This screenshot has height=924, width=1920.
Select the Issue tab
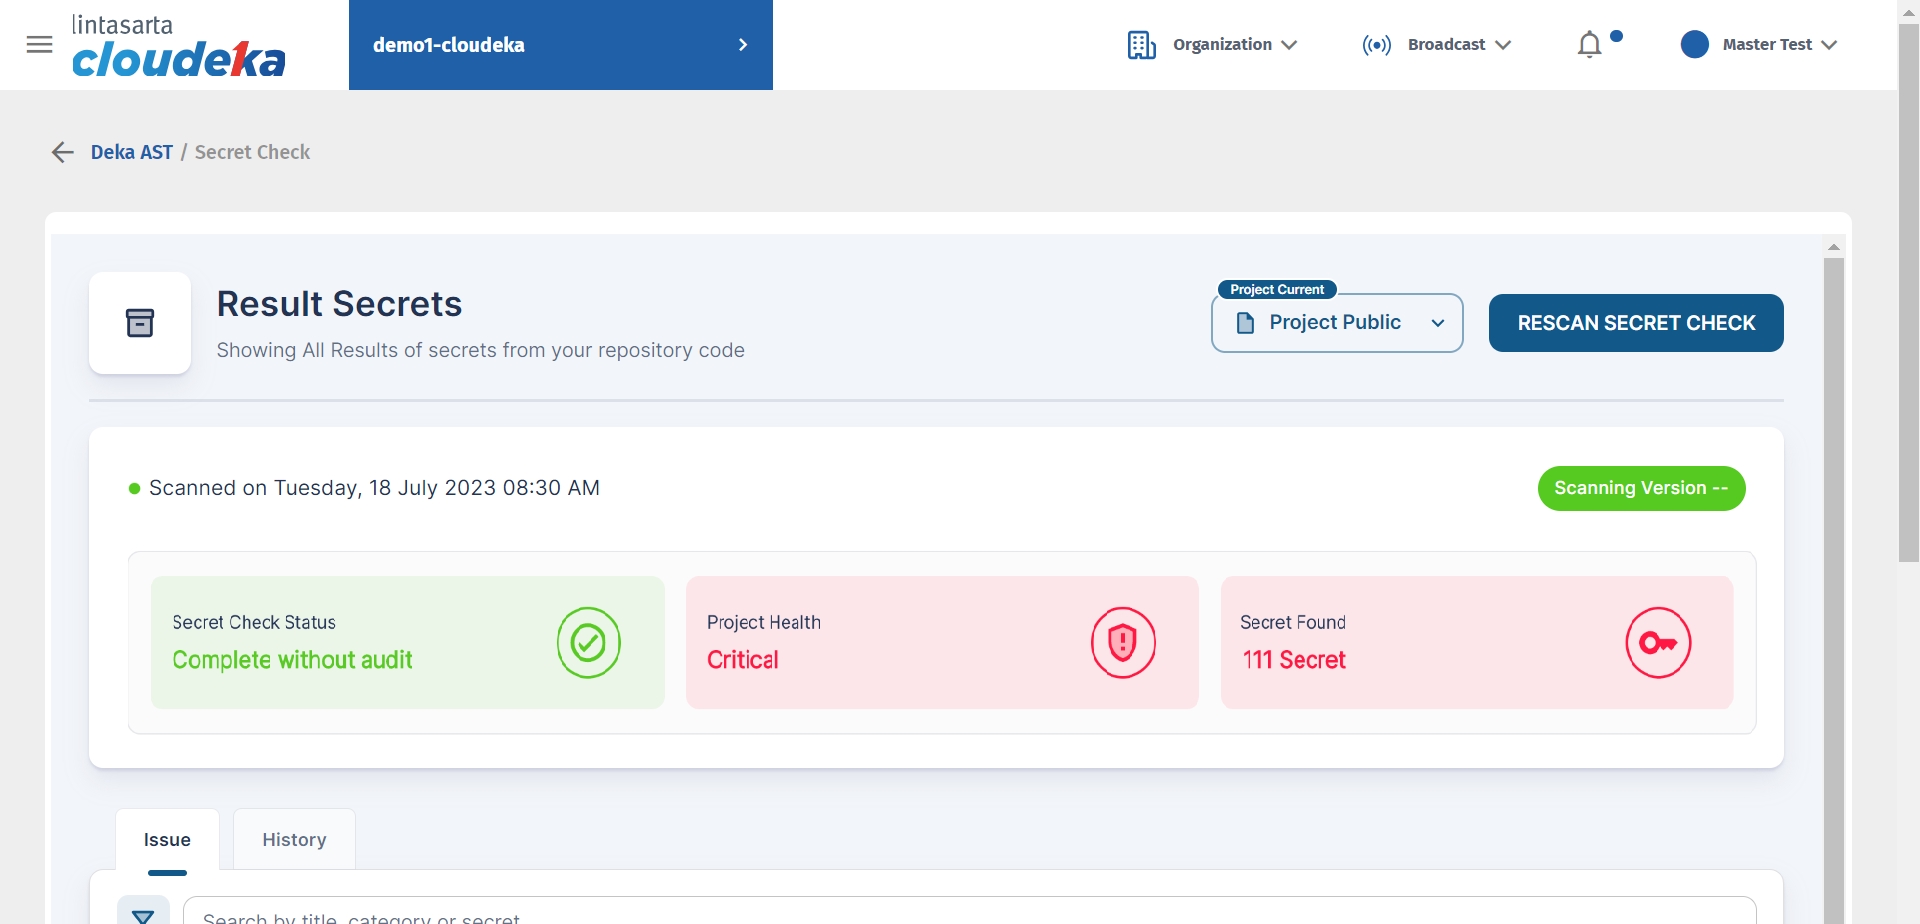click(x=167, y=840)
